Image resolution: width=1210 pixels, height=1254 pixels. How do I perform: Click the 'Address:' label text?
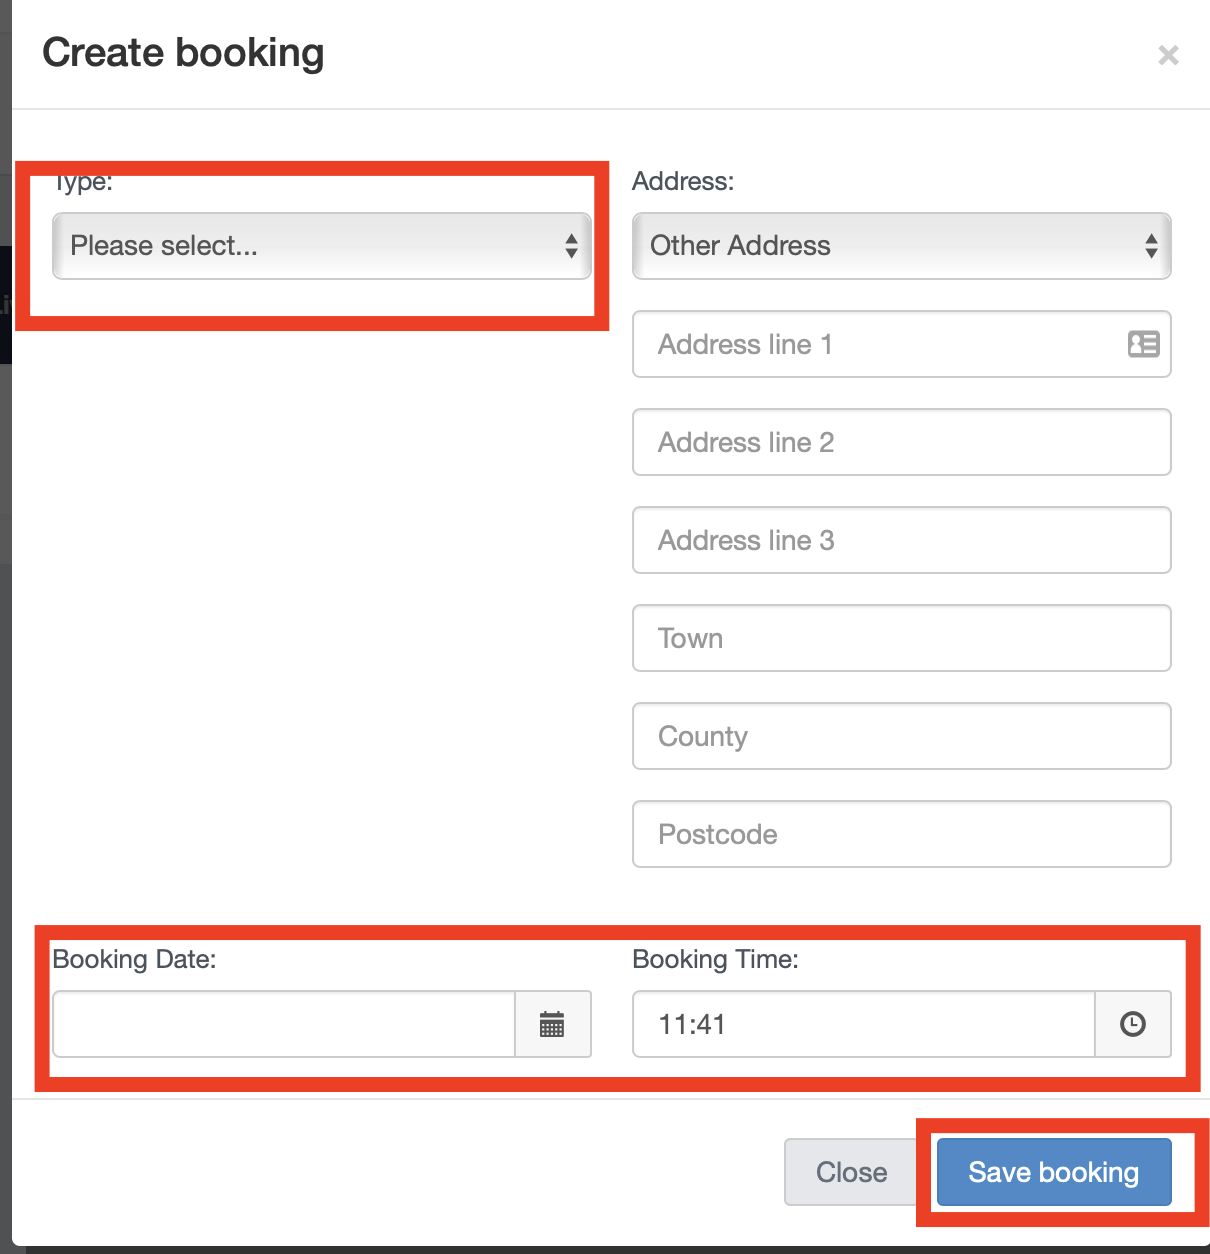[683, 181]
